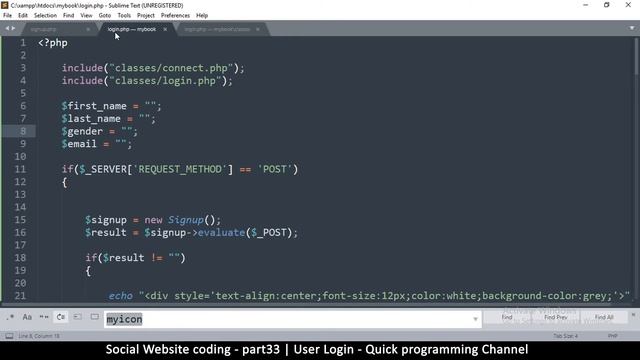This screenshot has width=640, height=360.
Task: Click the $email variable on line 9
Action: [x=79, y=144]
